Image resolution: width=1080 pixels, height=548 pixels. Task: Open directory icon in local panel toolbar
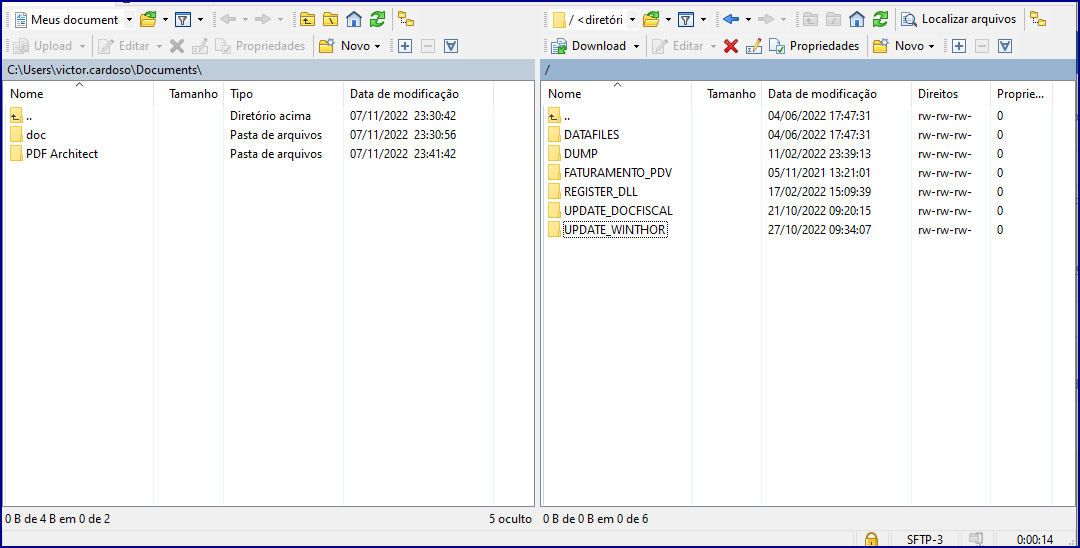click(148, 20)
